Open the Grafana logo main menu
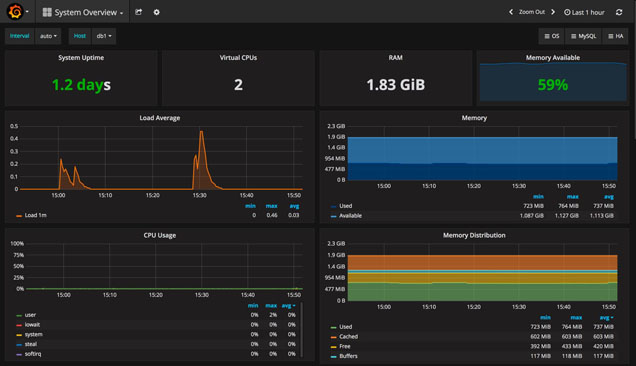 15,12
